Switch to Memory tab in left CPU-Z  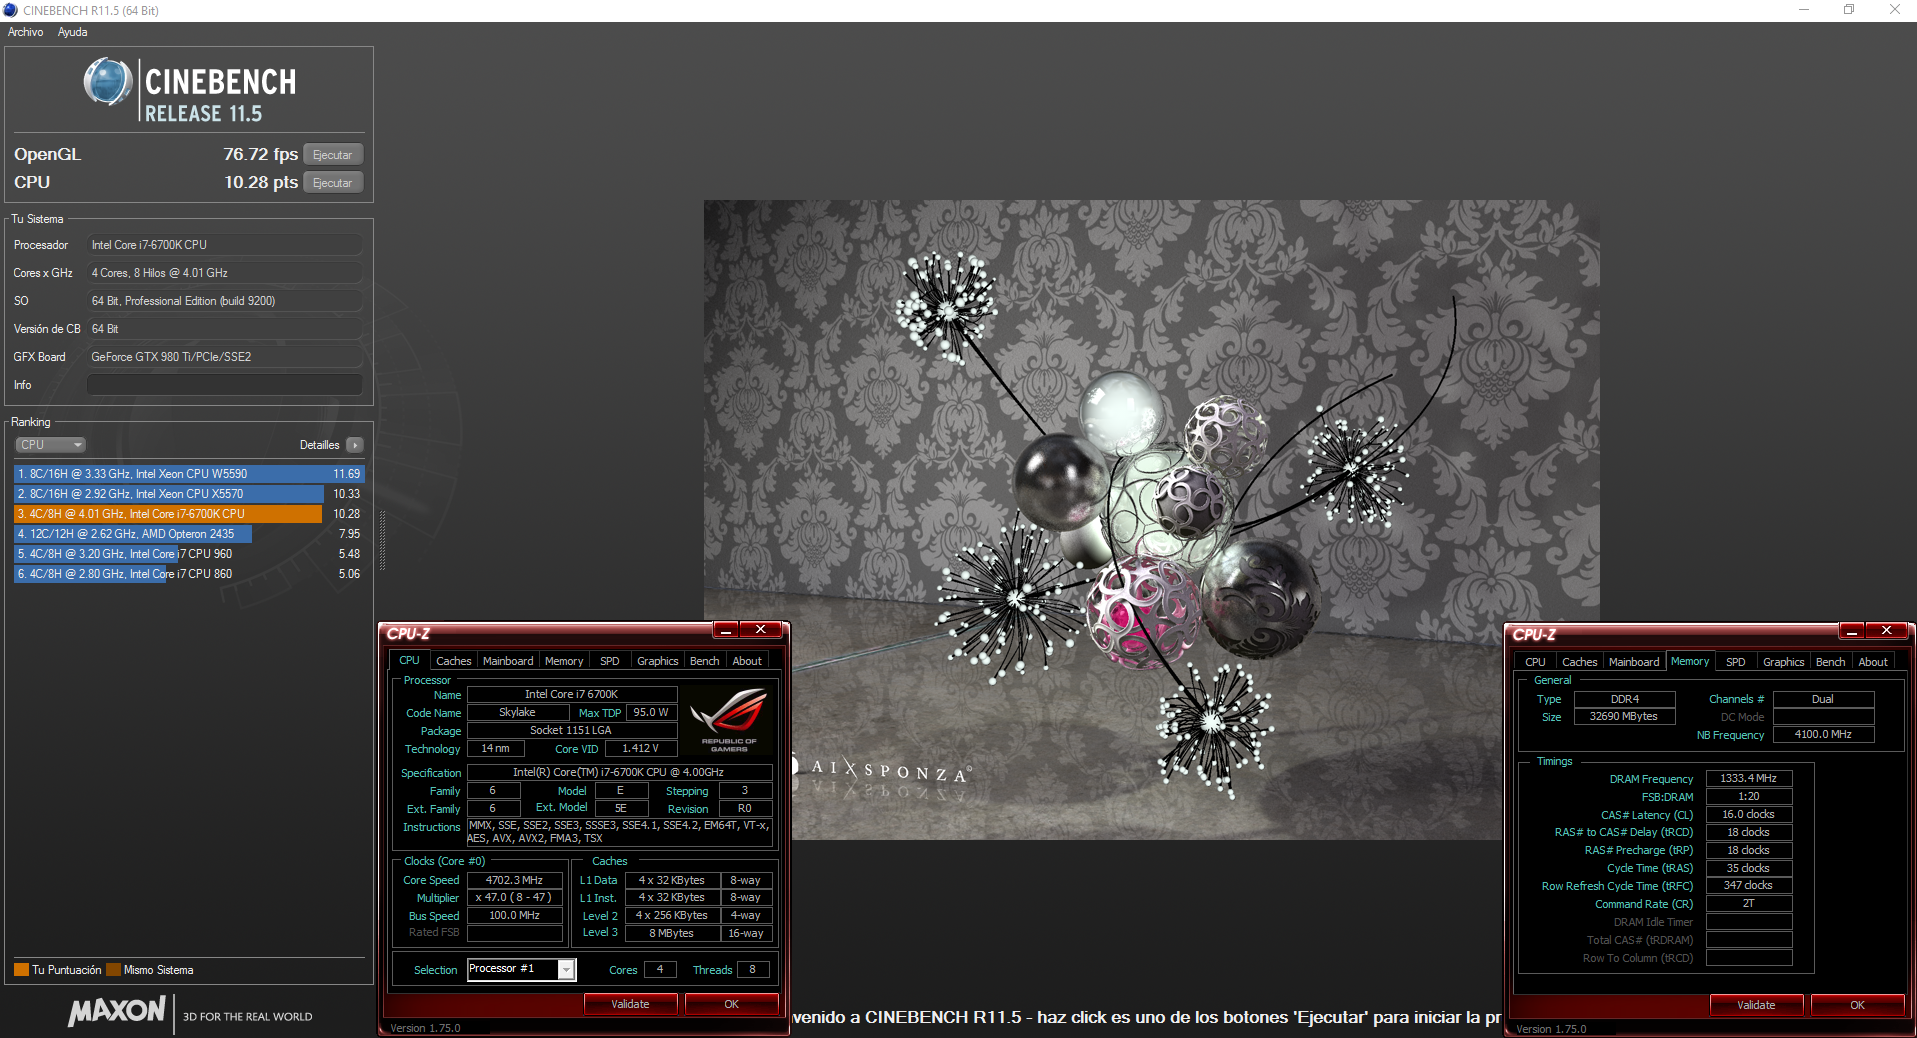coord(564,661)
